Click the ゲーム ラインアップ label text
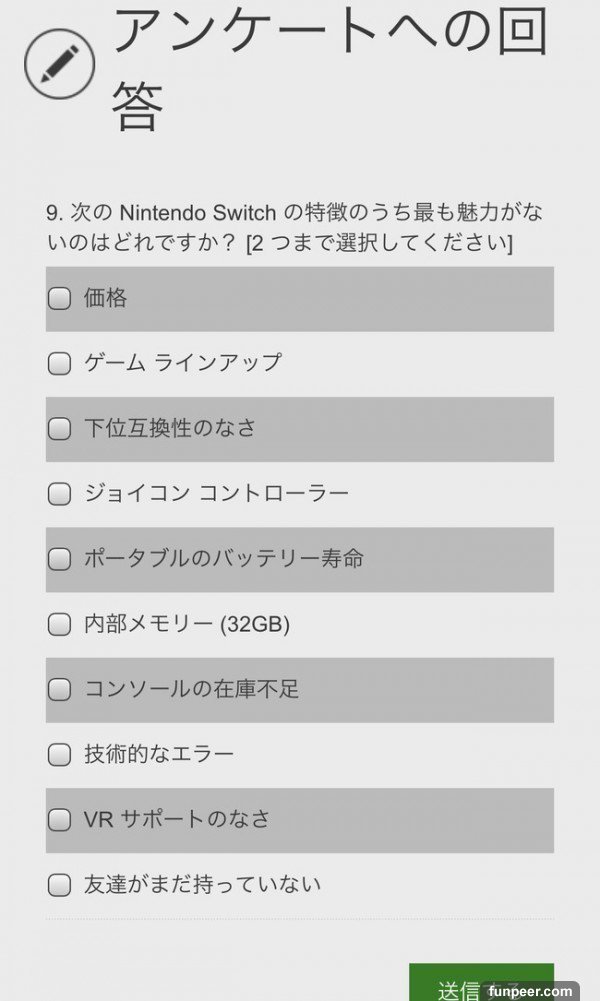The image size is (600, 1001). pyautogui.click(x=183, y=363)
